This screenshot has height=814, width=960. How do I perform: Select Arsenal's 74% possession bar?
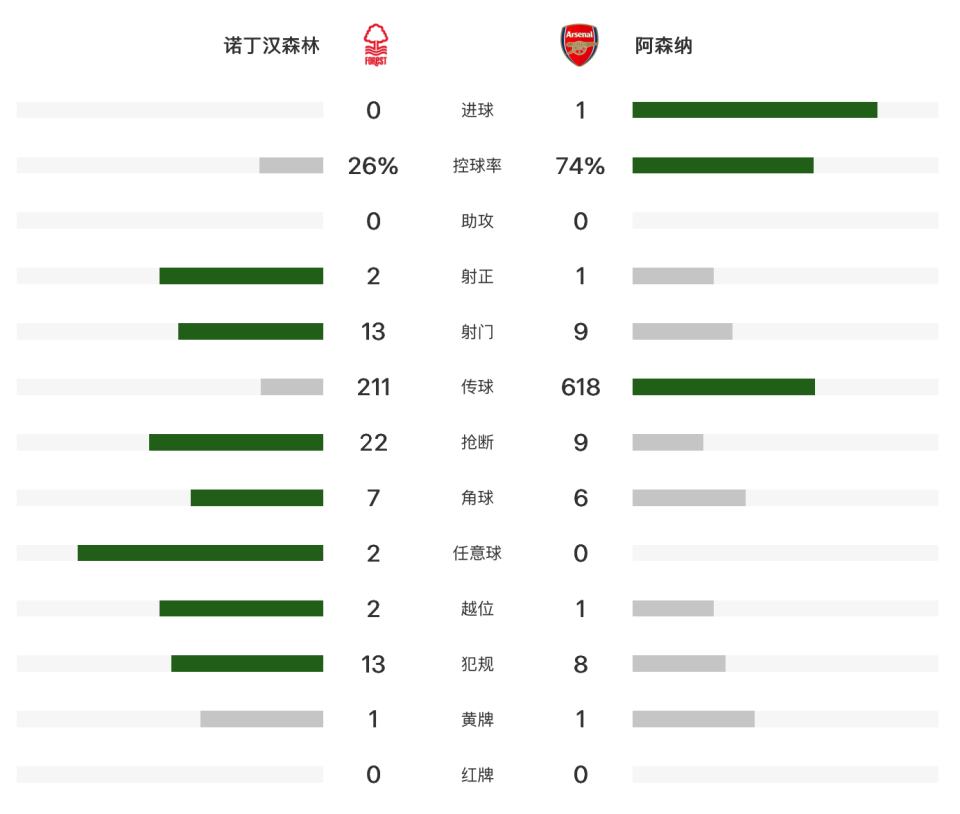[722, 165]
